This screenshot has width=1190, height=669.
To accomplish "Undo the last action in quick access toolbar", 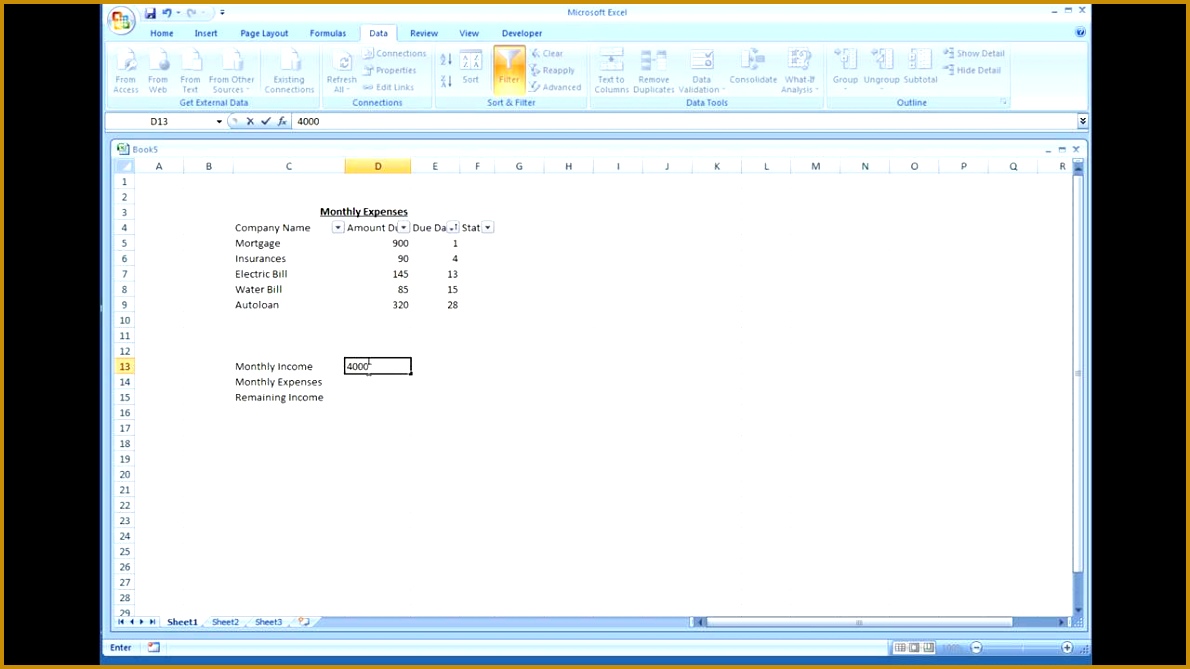I will click(167, 13).
